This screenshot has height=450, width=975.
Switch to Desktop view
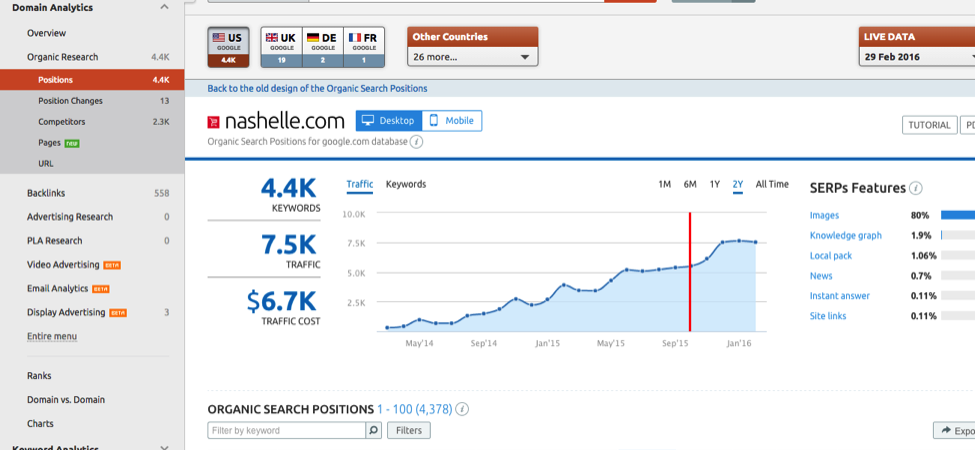coord(389,121)
